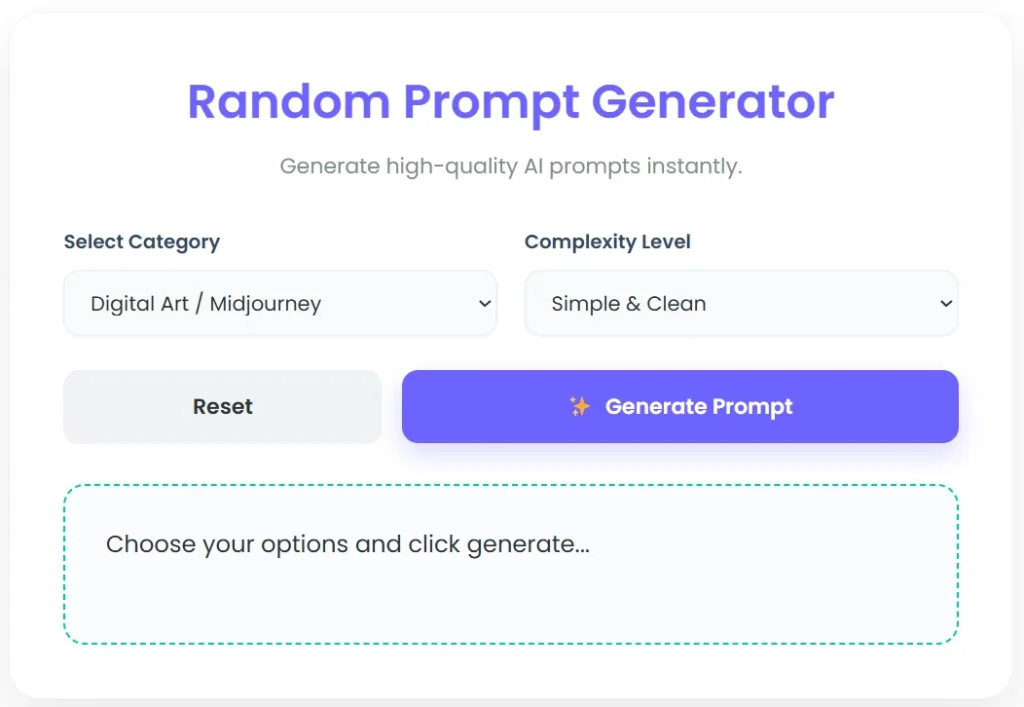
Task: Expand the 'Digital Art / Midjourney' combo box
Action: tap(280, 303)
